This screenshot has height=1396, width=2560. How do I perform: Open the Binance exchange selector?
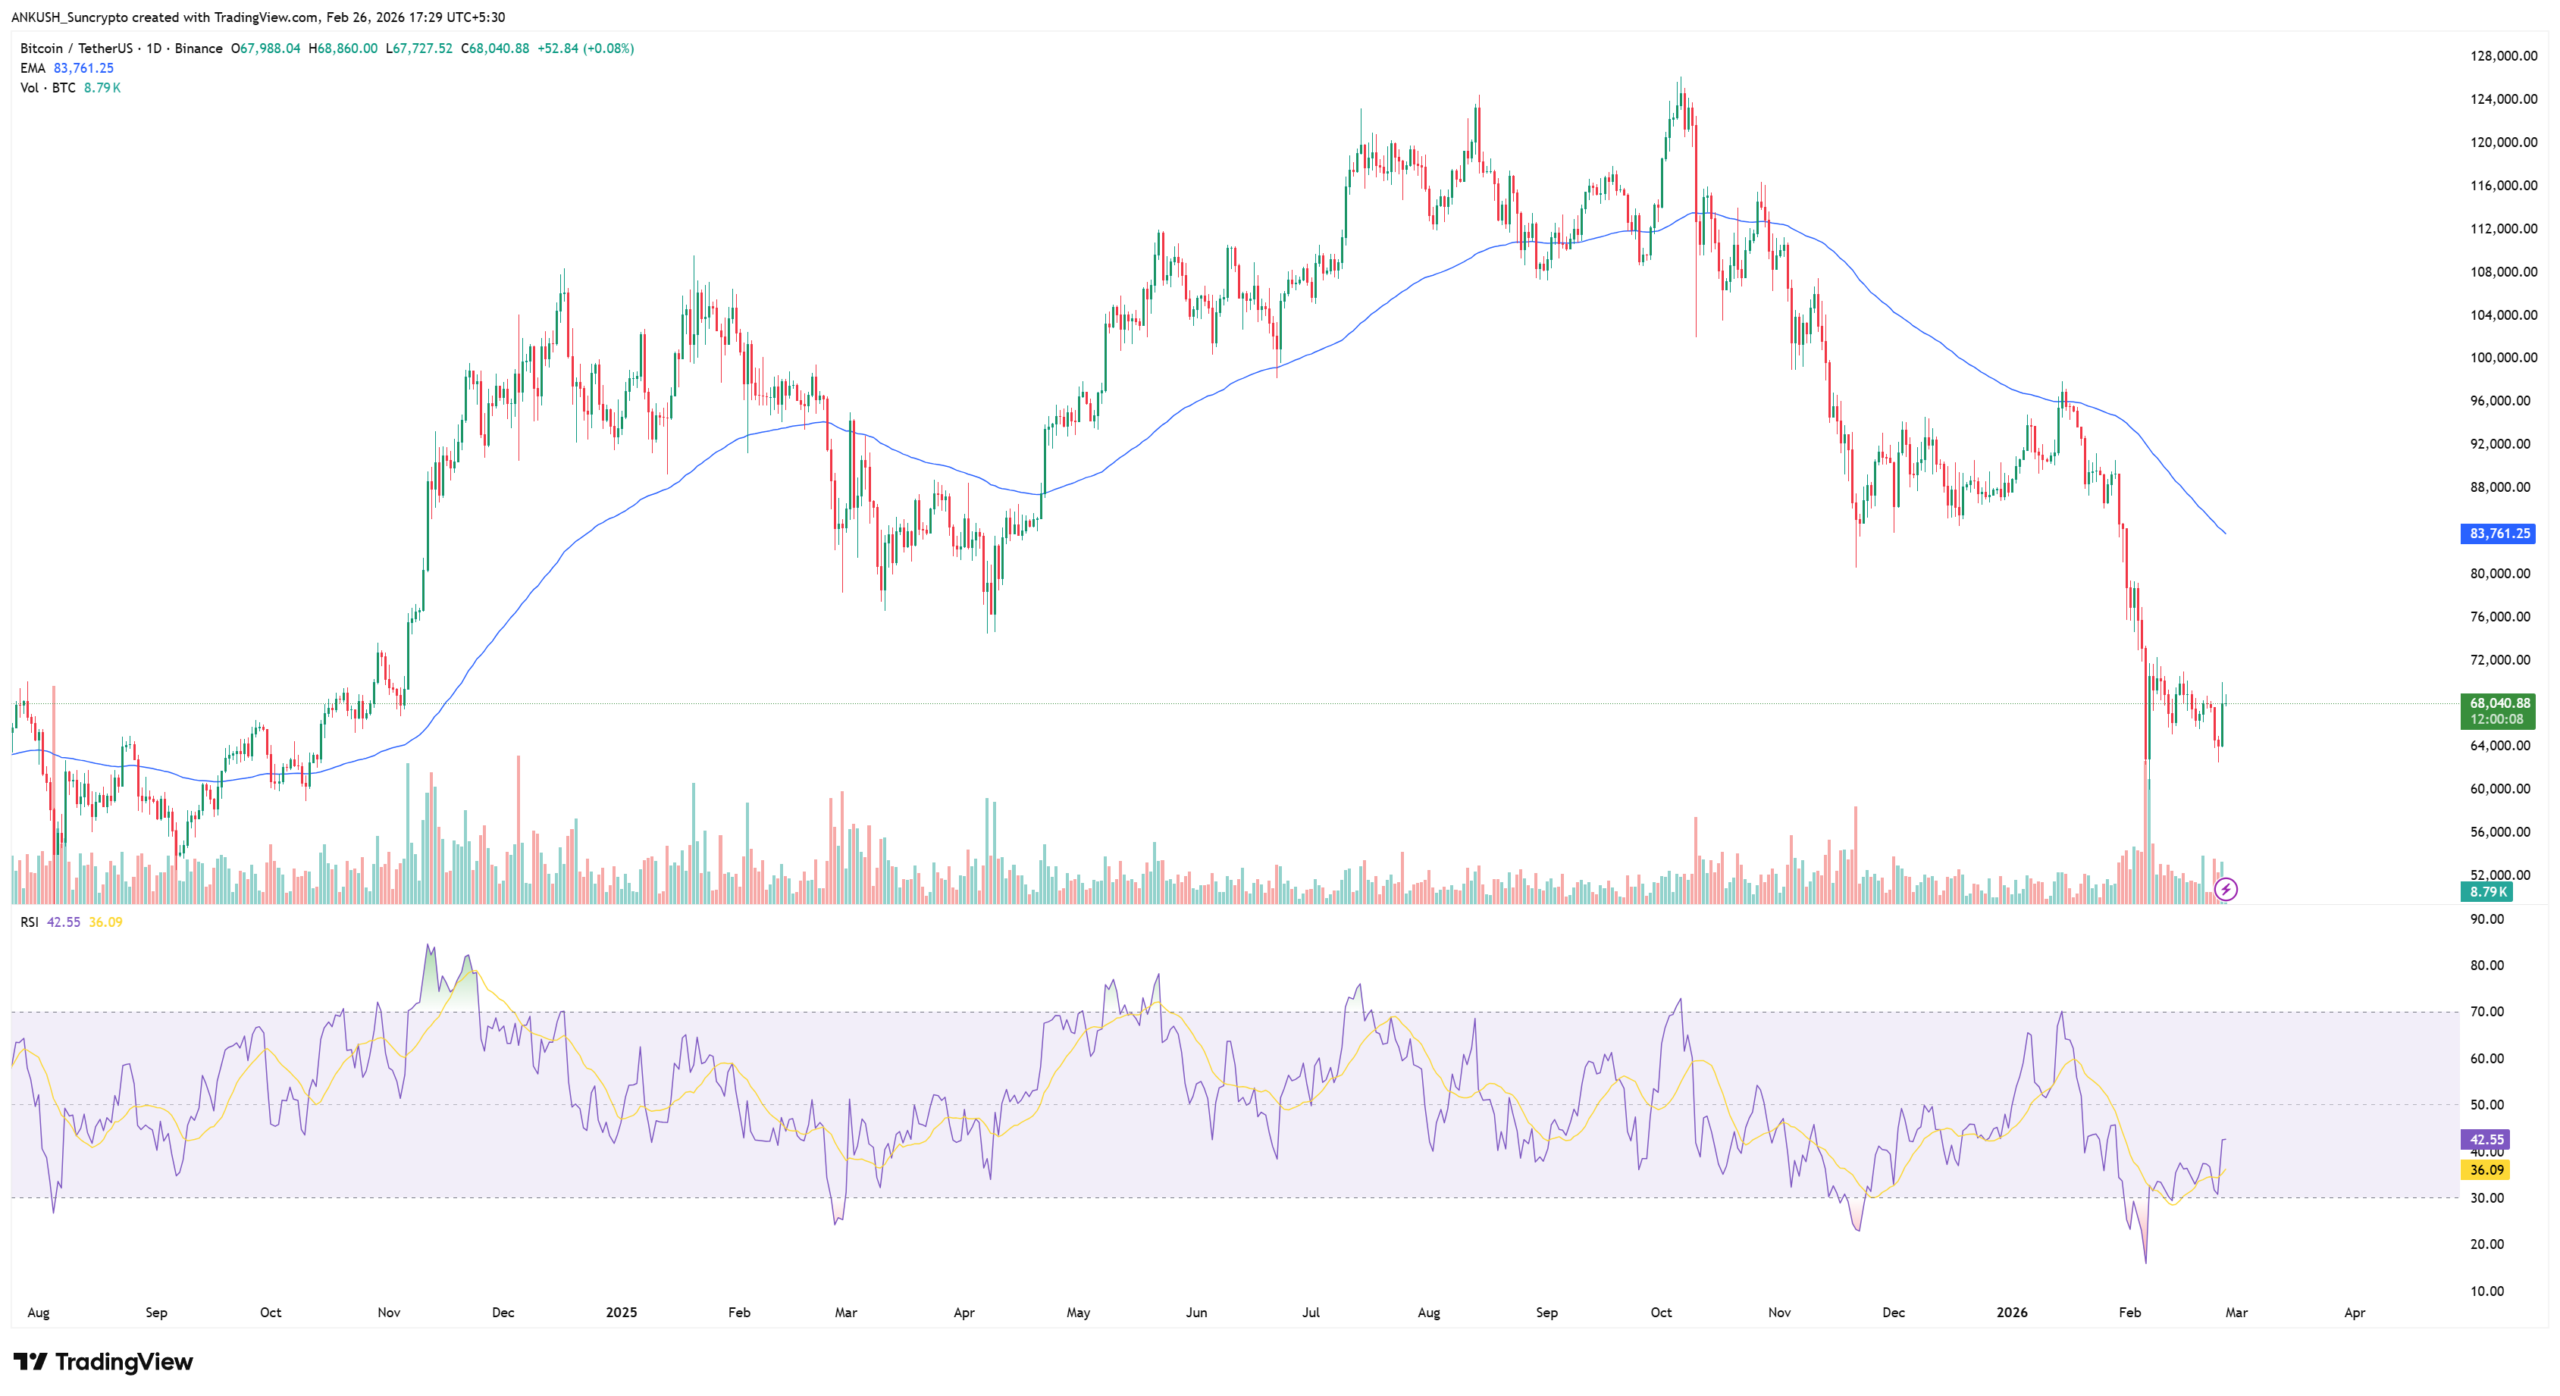(200, 48)
